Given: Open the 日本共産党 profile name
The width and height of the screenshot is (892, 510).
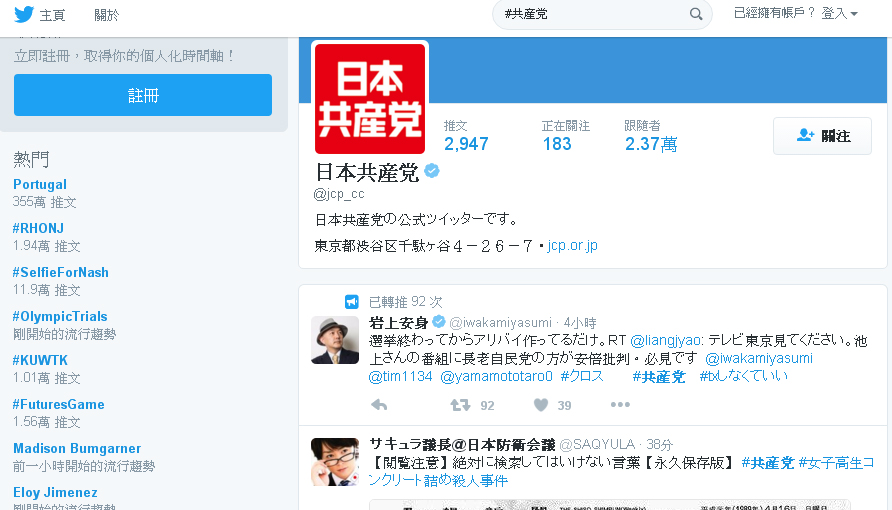Looking at the screenshot, I should coord(367,172).
